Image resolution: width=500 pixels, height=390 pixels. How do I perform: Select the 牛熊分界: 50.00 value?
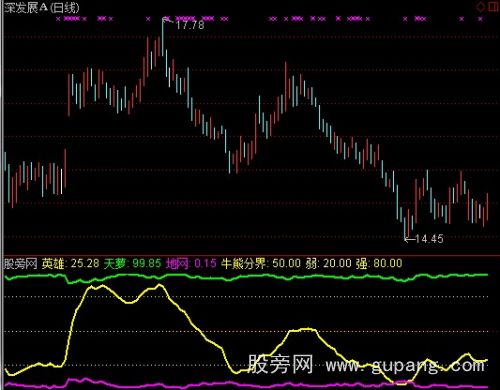261,264
